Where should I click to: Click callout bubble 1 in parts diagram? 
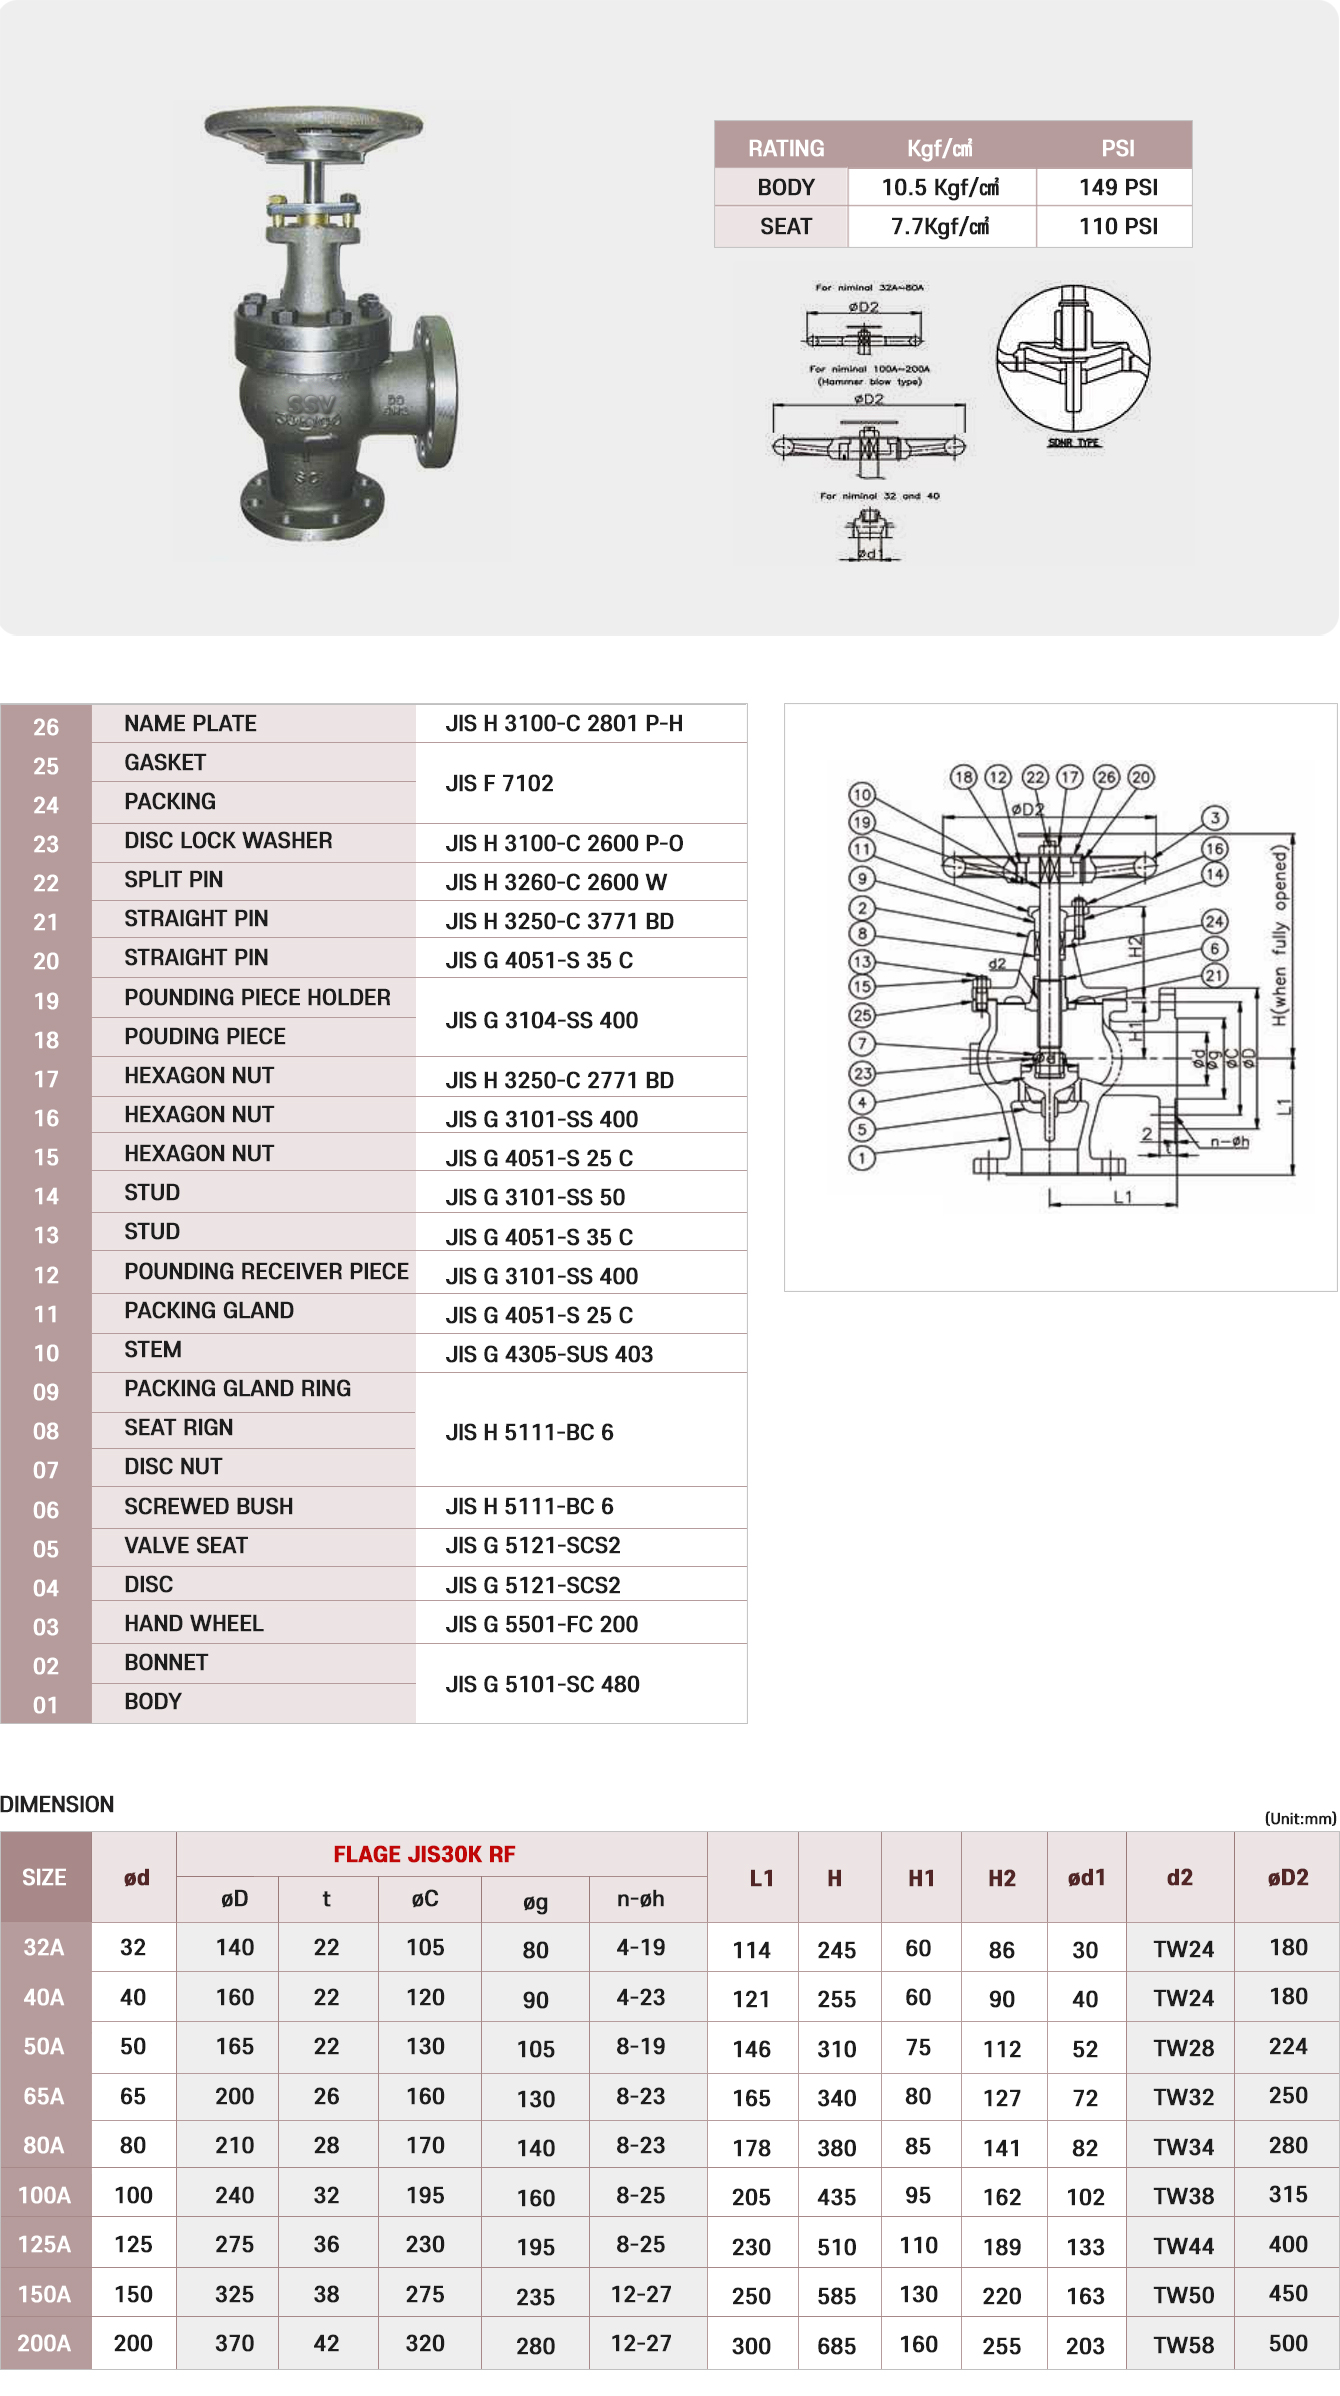862,1159
